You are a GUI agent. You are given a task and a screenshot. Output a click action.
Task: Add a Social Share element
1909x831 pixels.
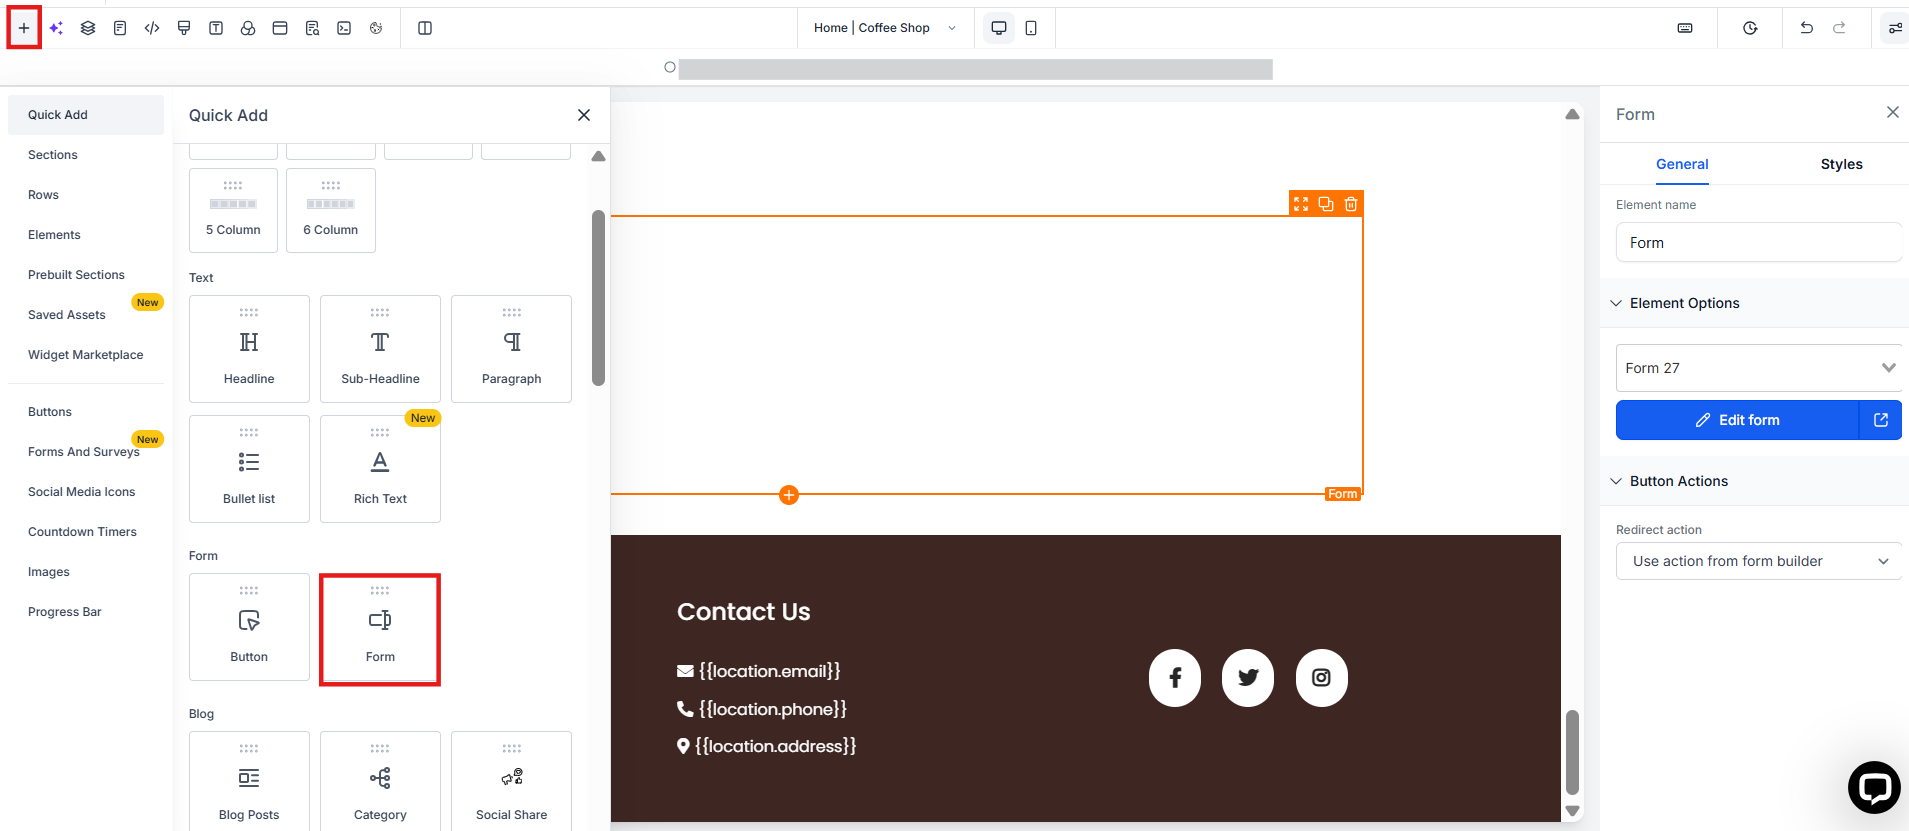click(x=511, y=781)
